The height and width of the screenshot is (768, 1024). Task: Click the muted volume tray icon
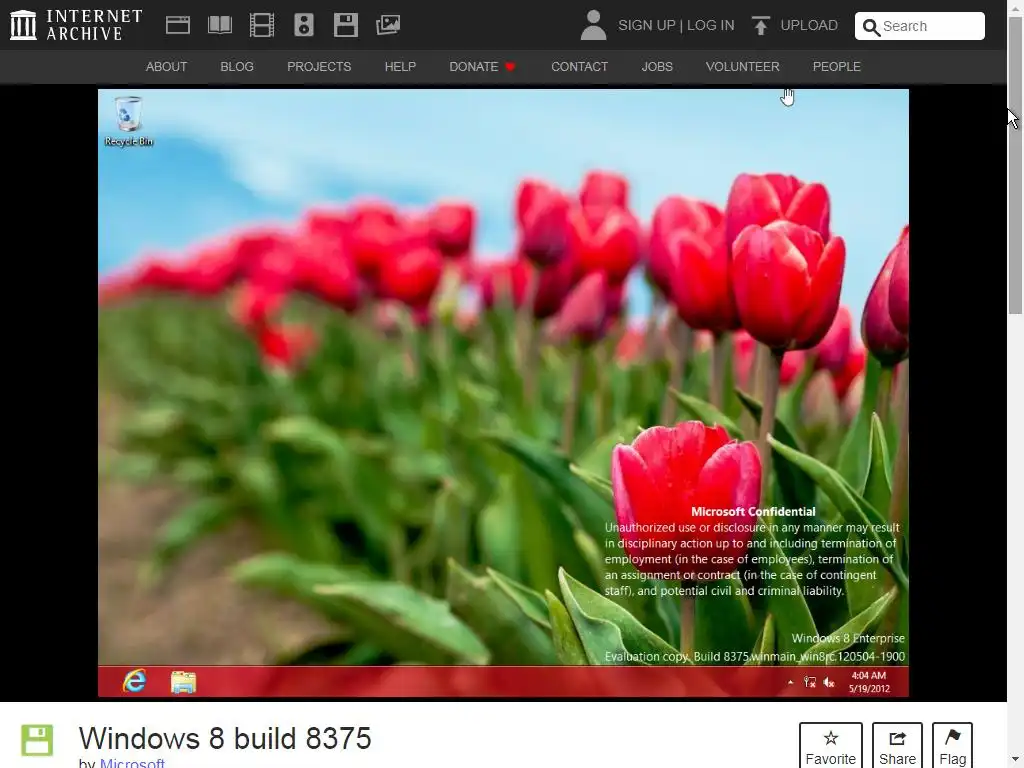coord(829,682)
